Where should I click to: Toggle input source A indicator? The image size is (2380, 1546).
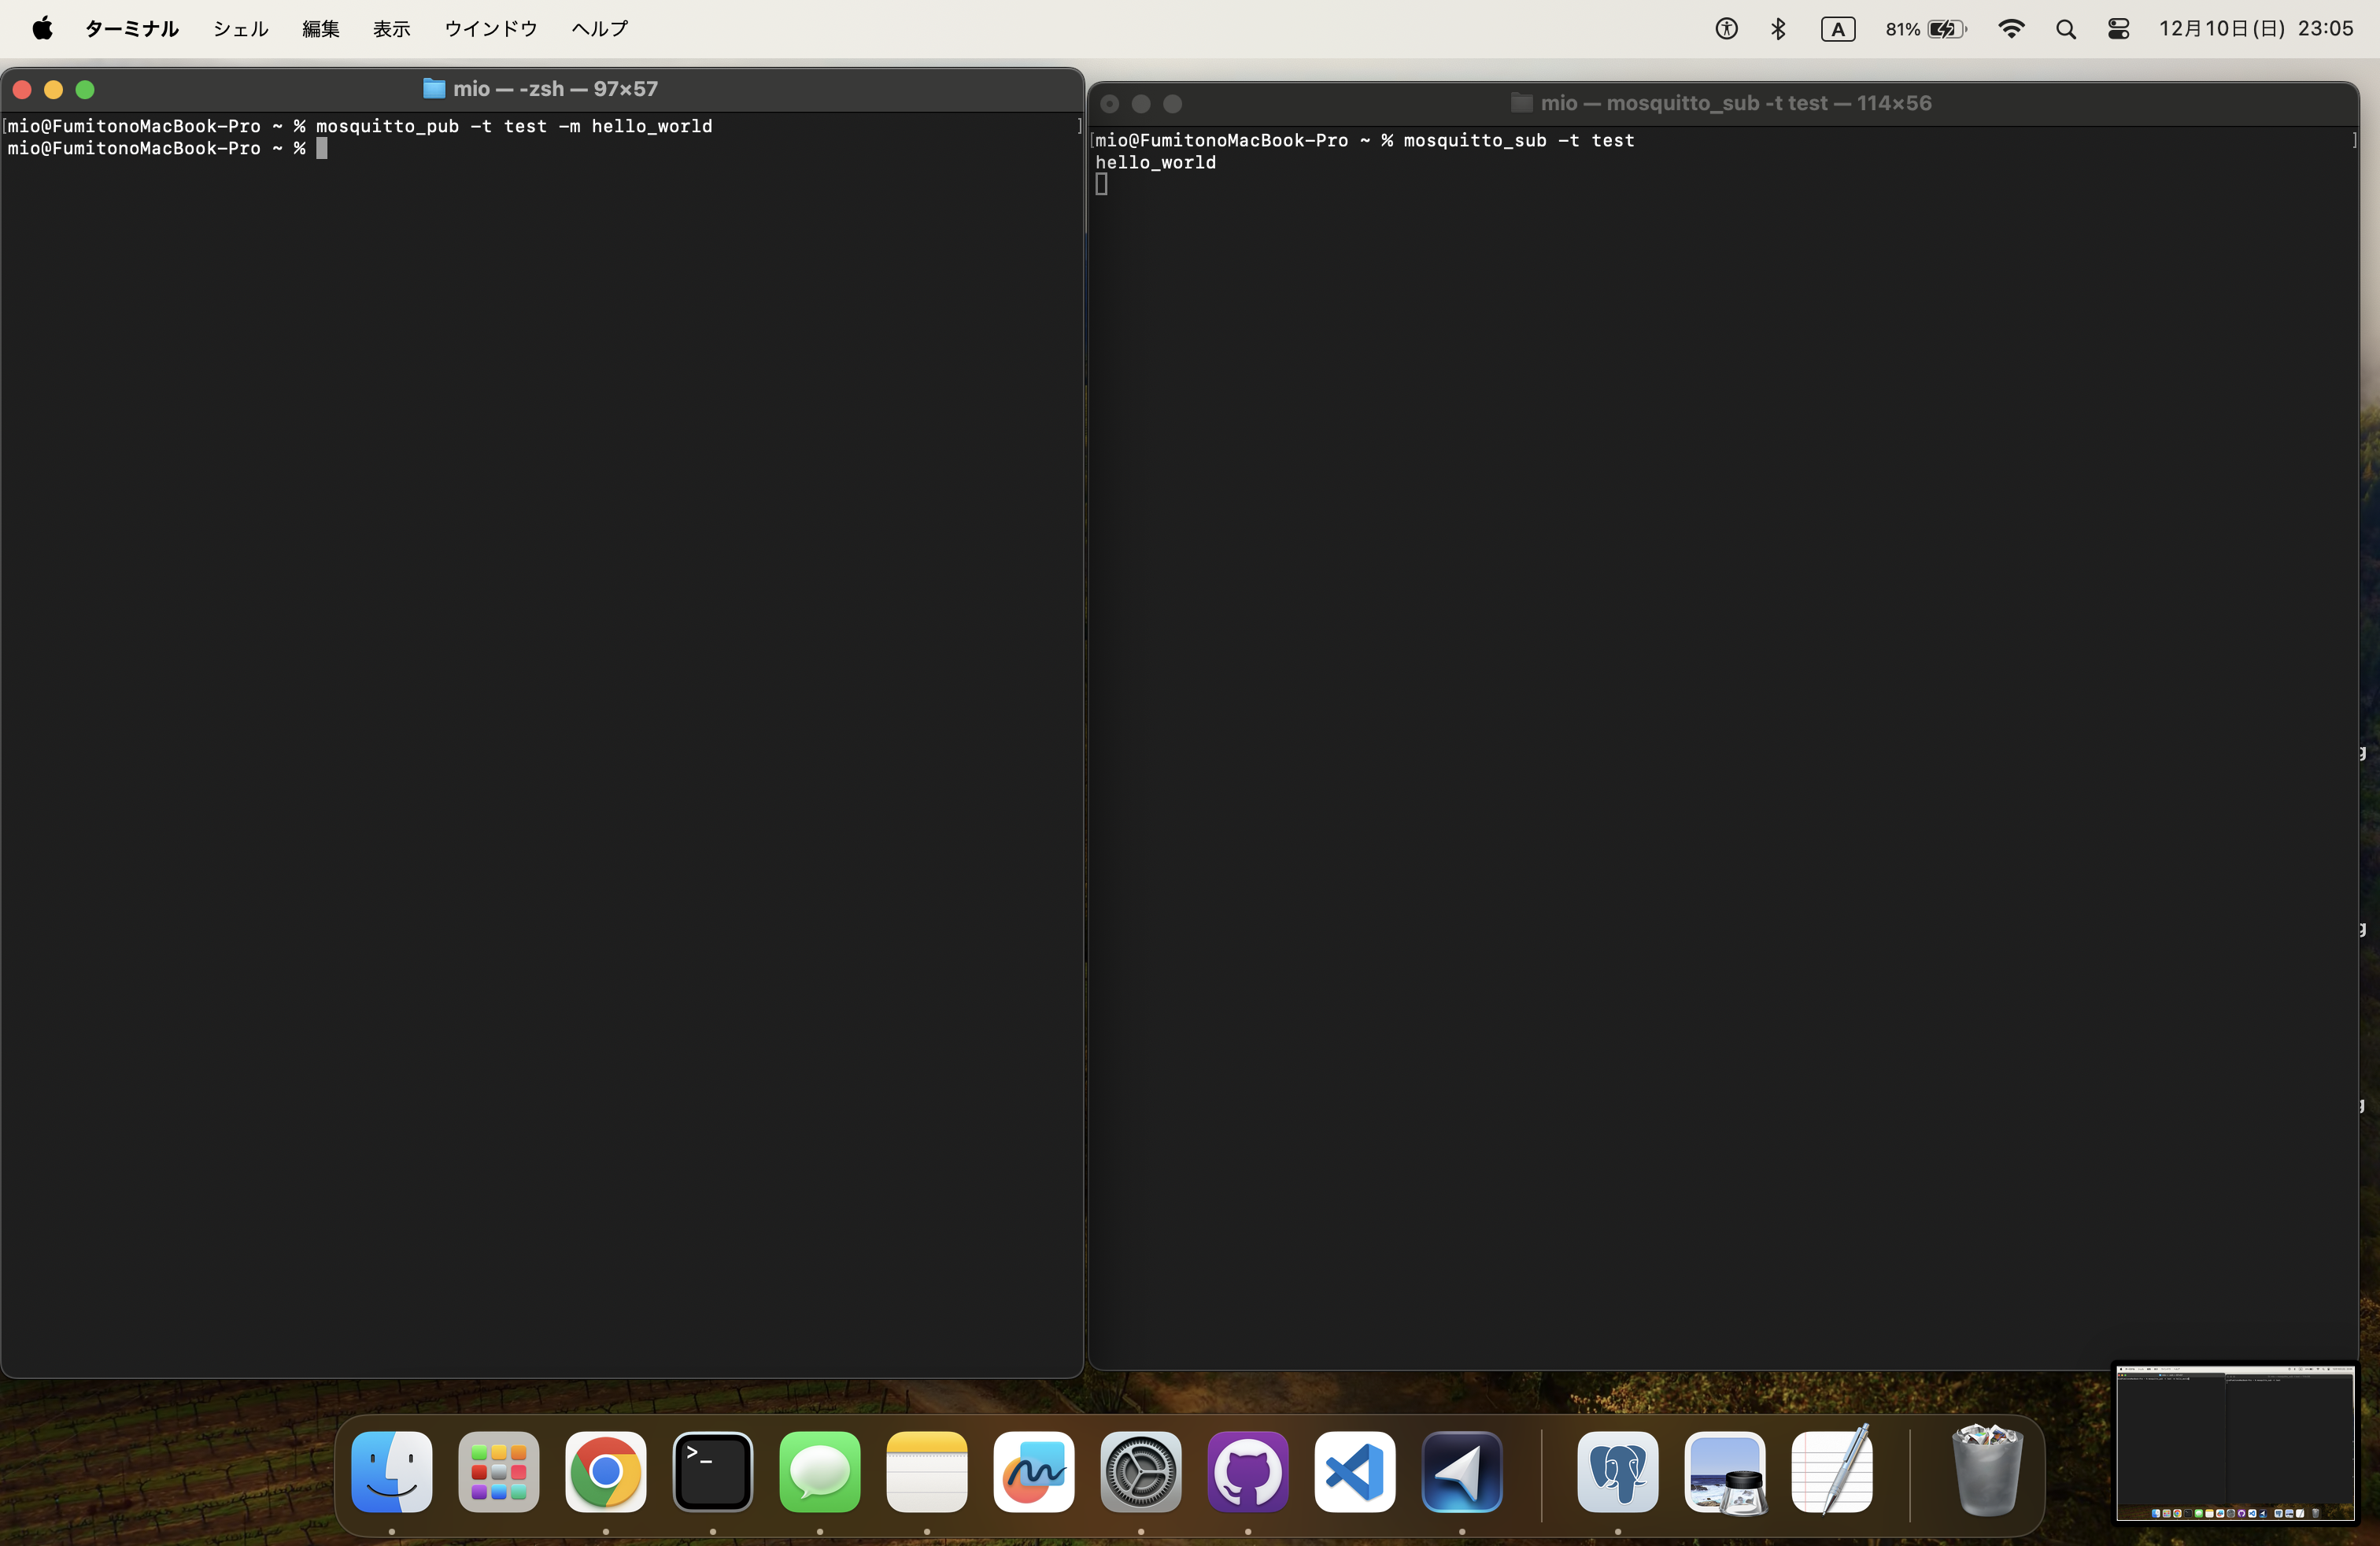coord(1837,29)
